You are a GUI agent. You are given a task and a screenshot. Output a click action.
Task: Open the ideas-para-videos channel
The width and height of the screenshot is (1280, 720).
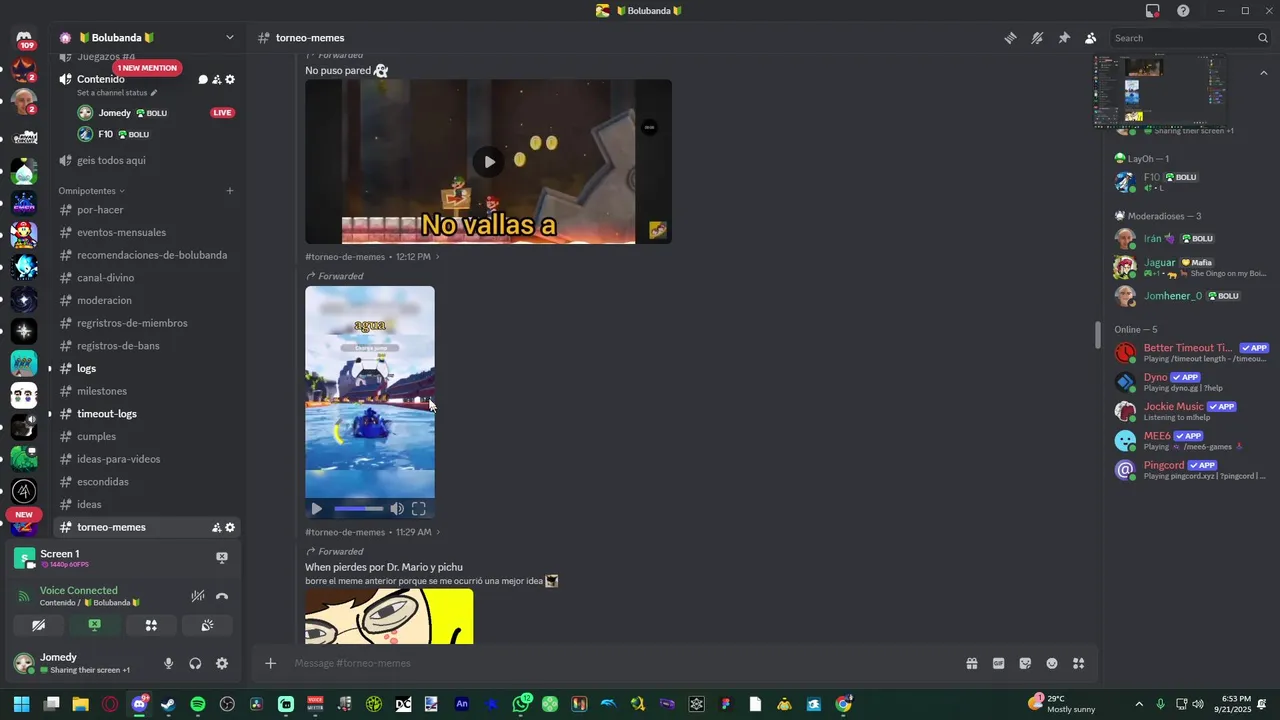pyautogui.click(x=147, y=459)
